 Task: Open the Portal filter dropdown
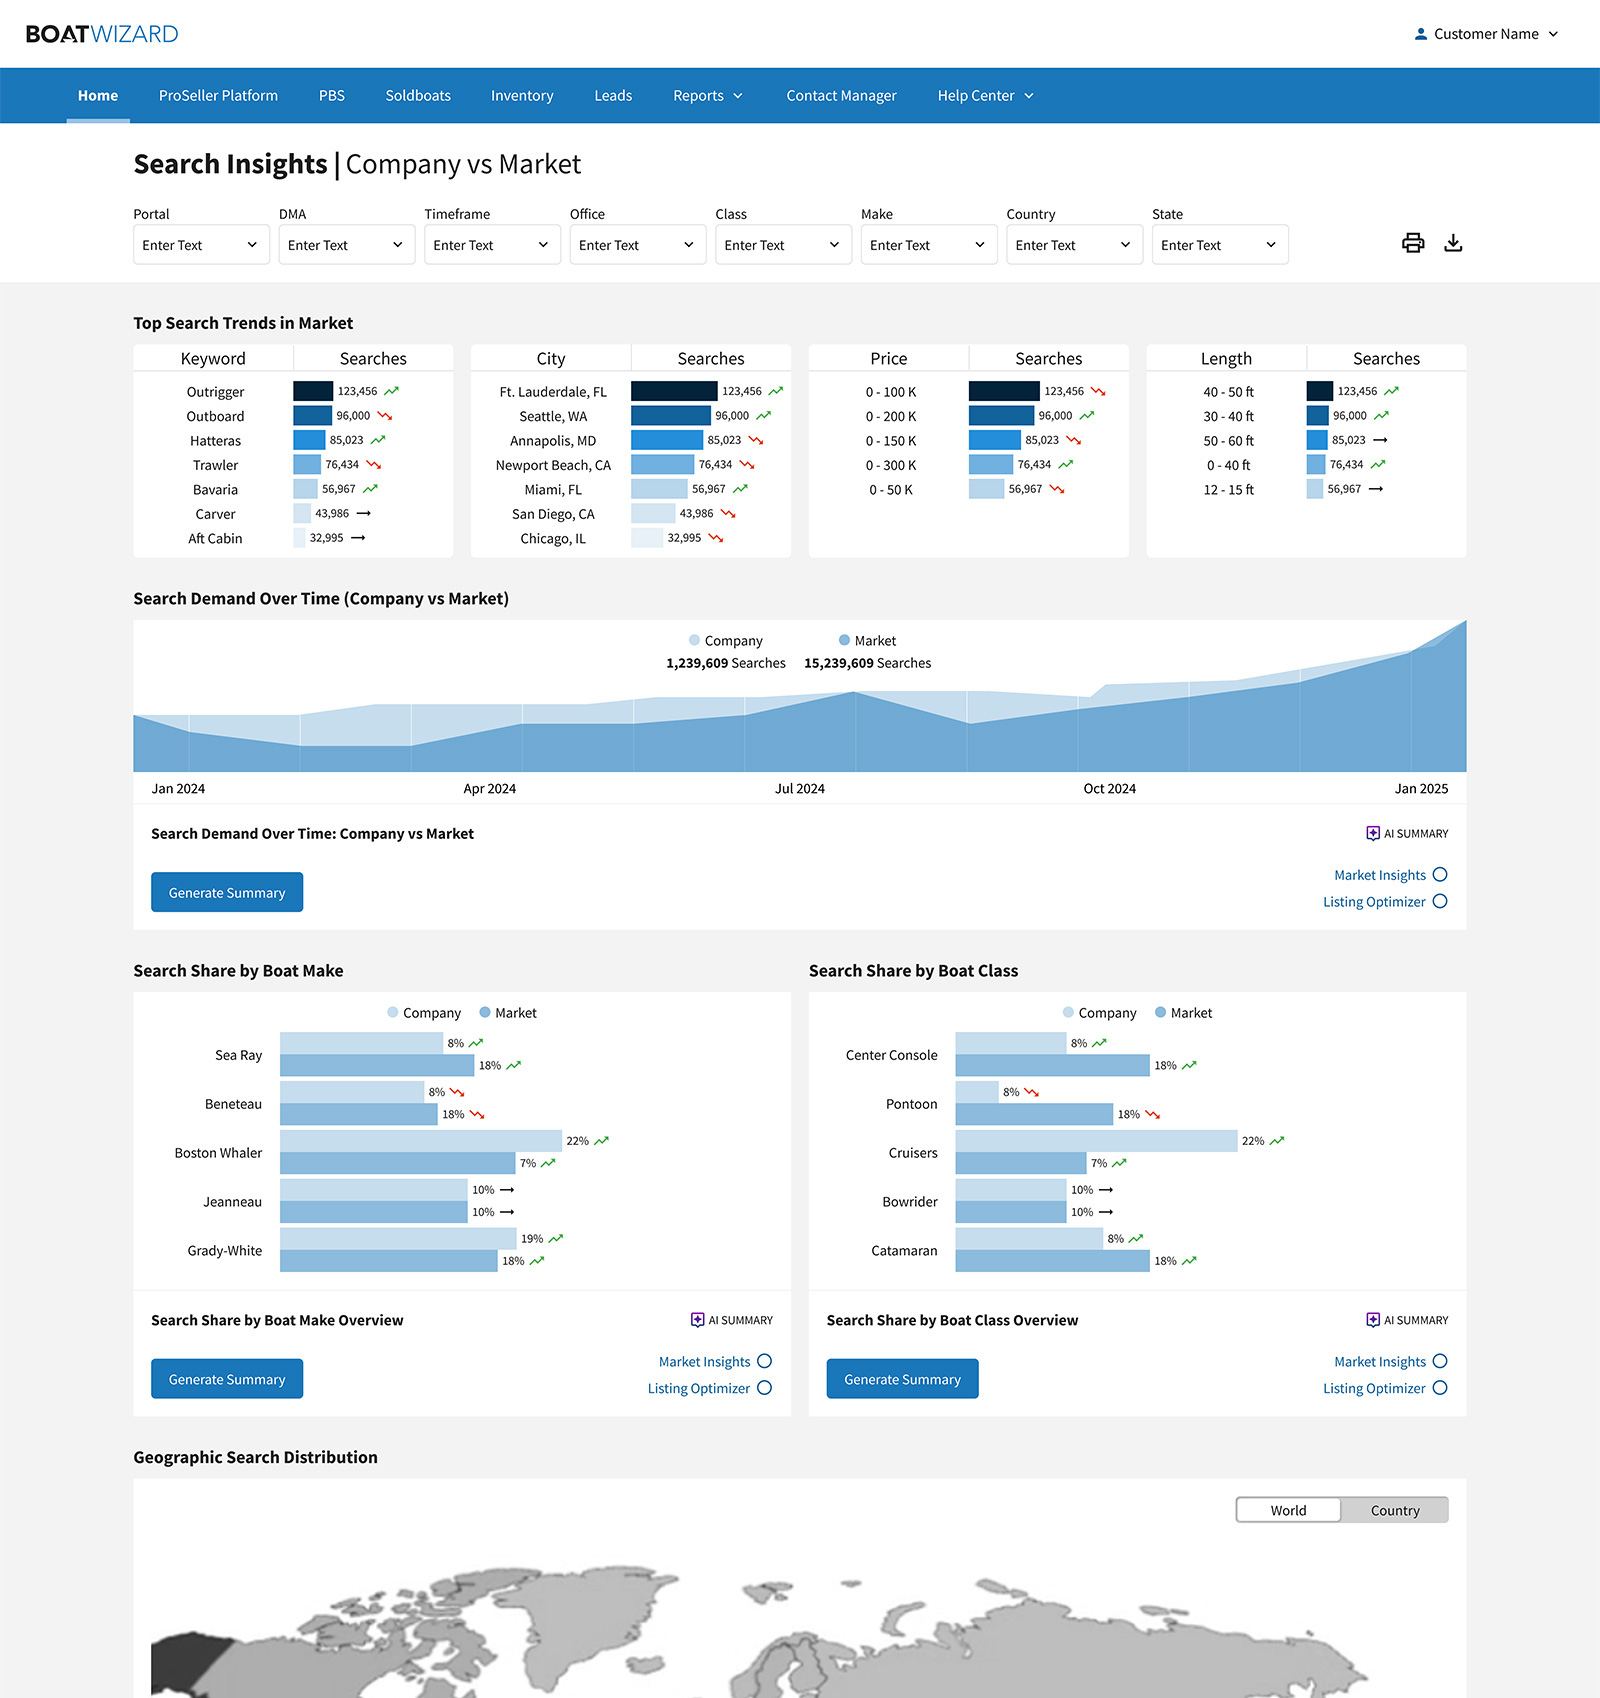pos(200,244)
